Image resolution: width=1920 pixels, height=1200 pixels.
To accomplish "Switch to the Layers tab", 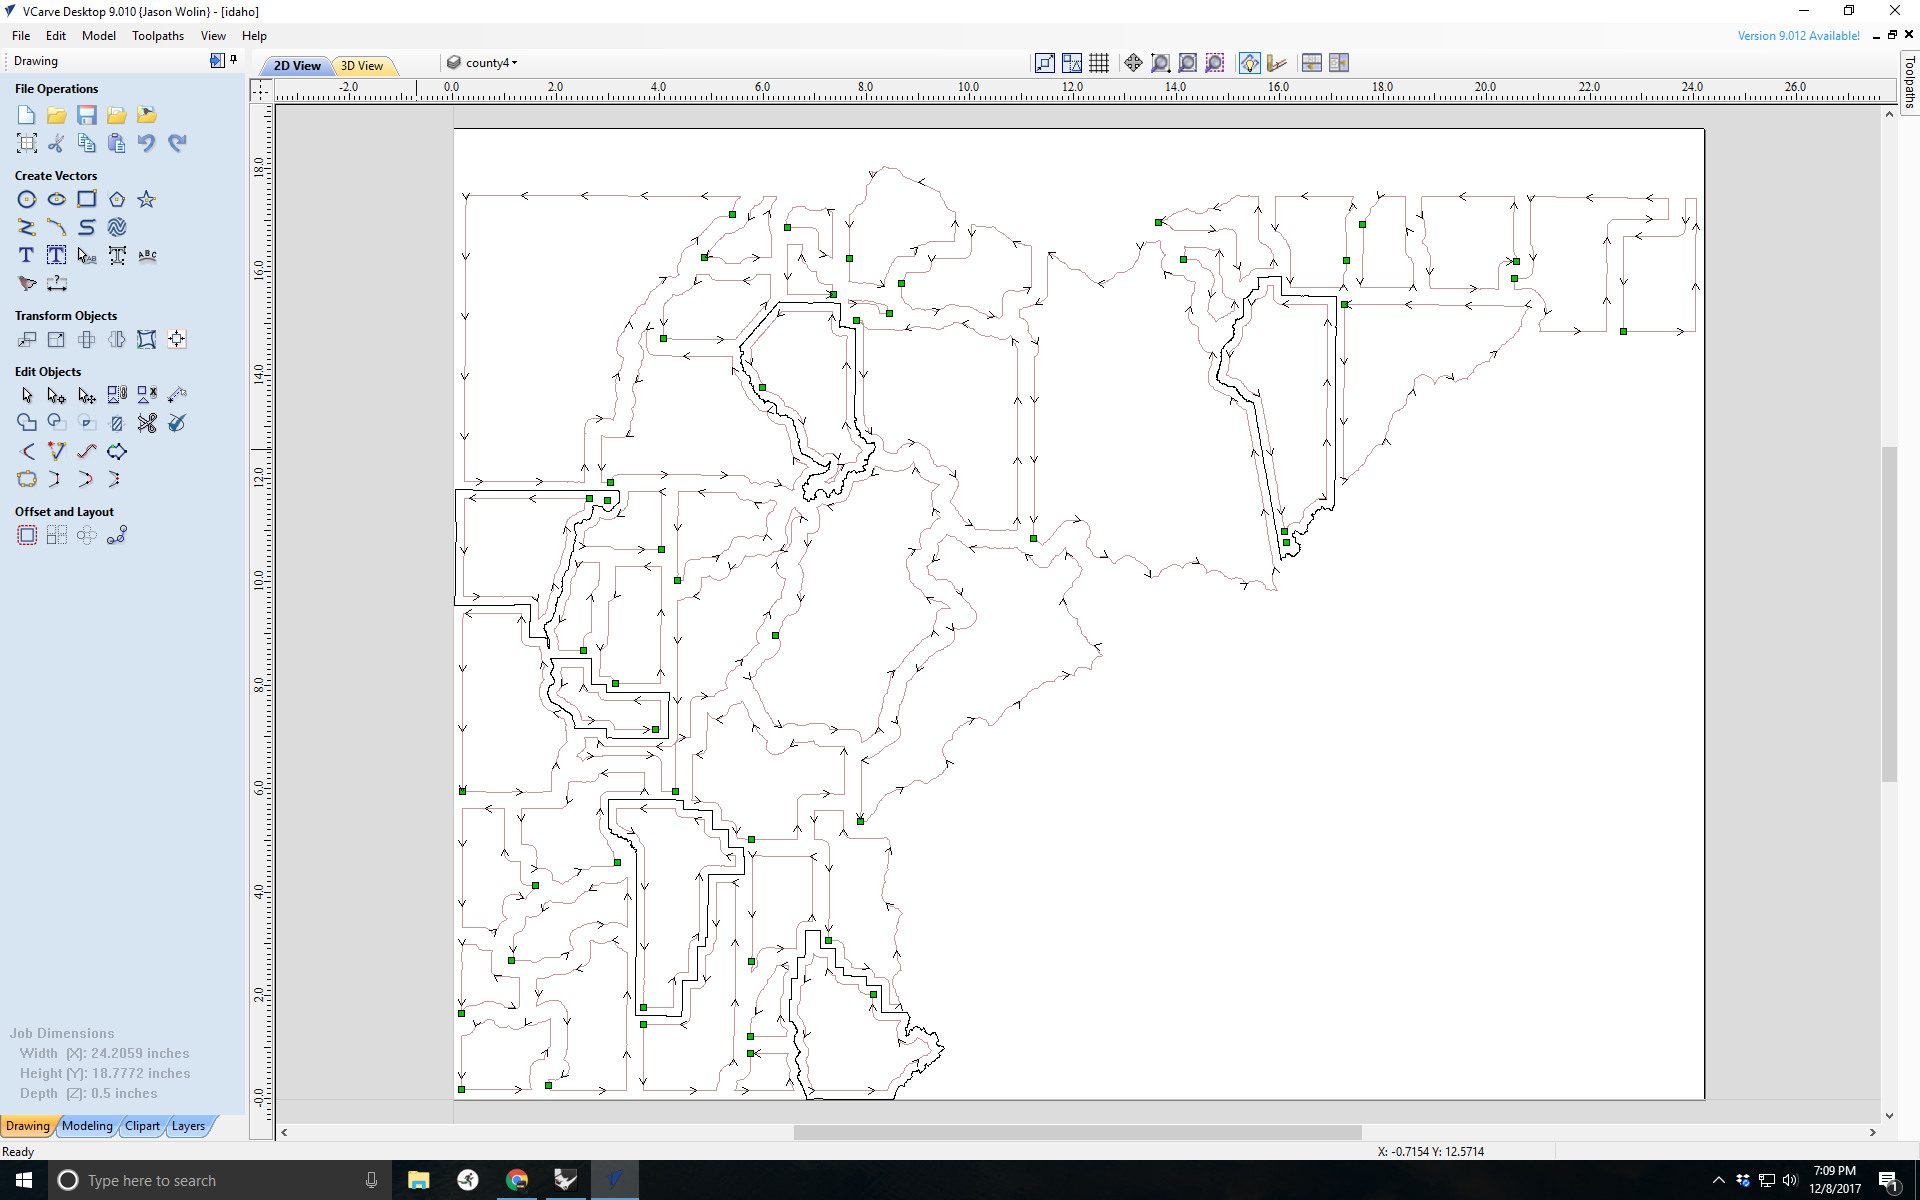I will [x=188, y=1125].
